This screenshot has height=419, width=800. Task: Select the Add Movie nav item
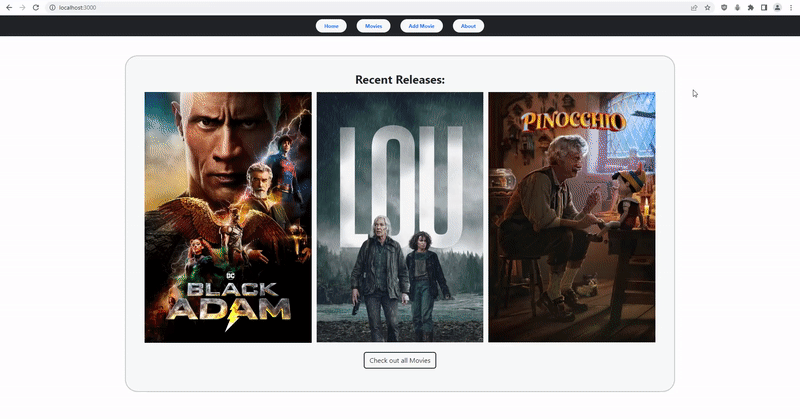(x=421, y=26)
